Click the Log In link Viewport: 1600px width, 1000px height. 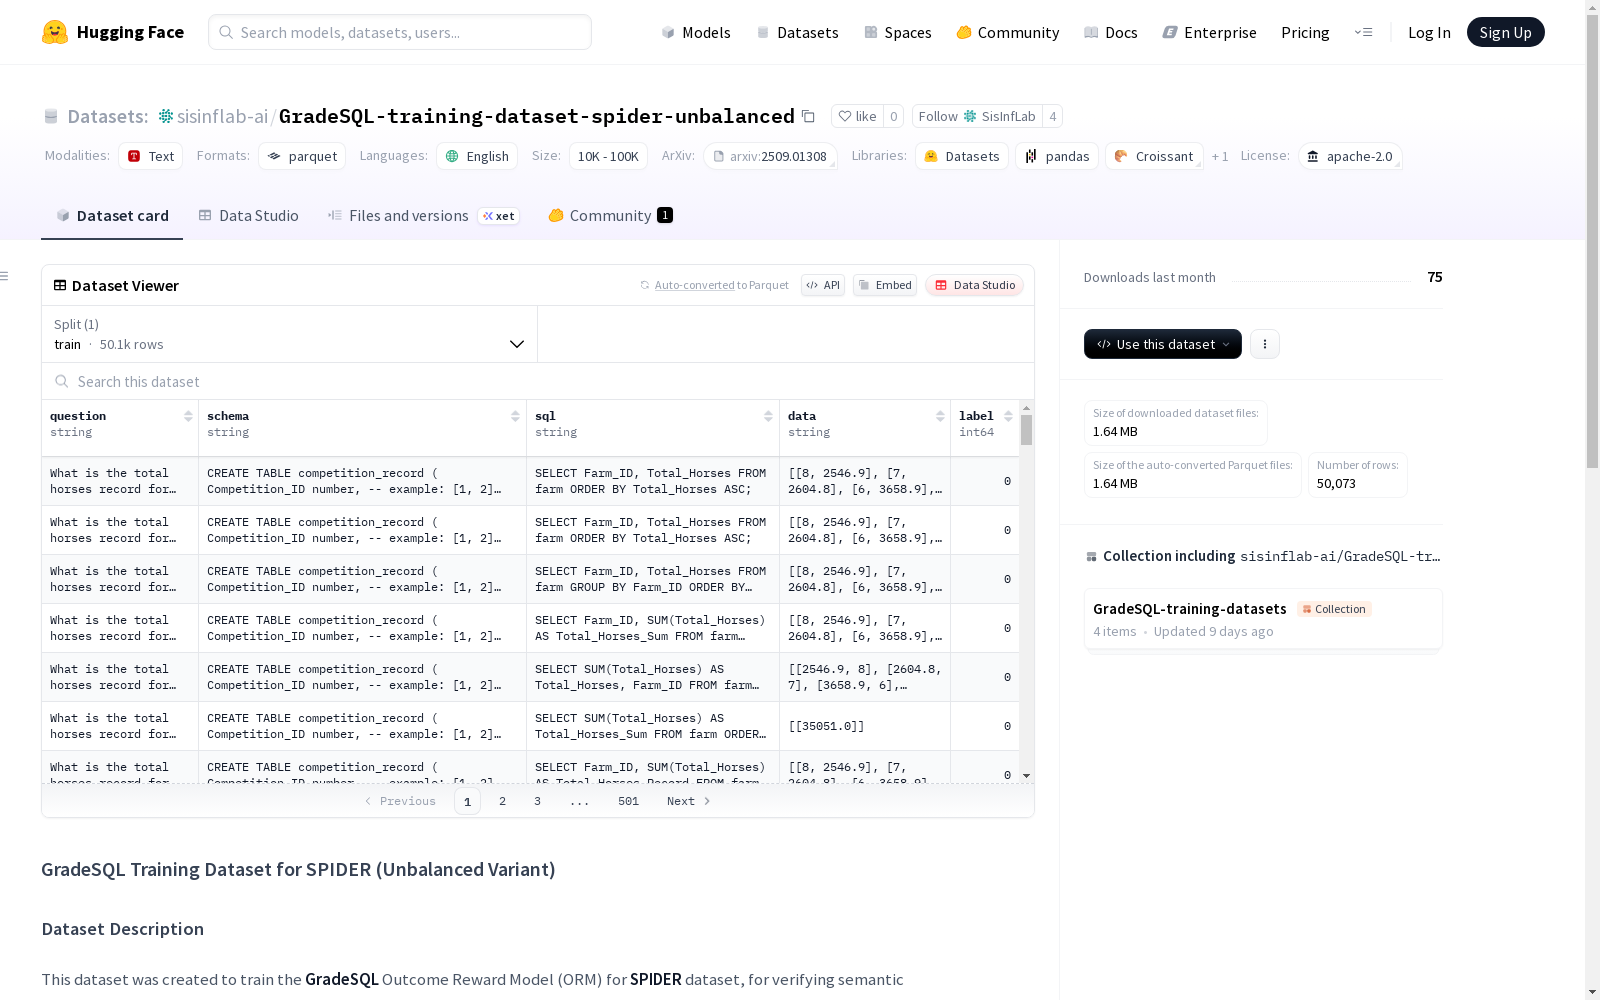click(1429, 32)
